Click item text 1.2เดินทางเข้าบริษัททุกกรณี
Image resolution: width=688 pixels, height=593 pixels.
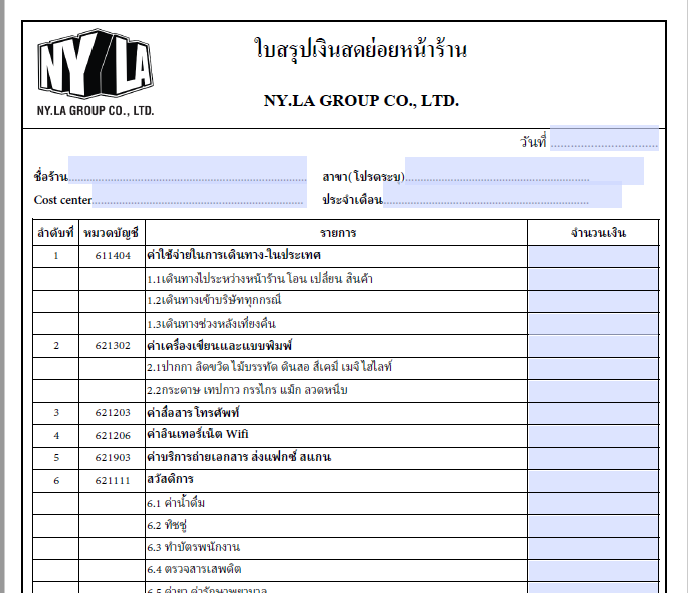(214, 300)
